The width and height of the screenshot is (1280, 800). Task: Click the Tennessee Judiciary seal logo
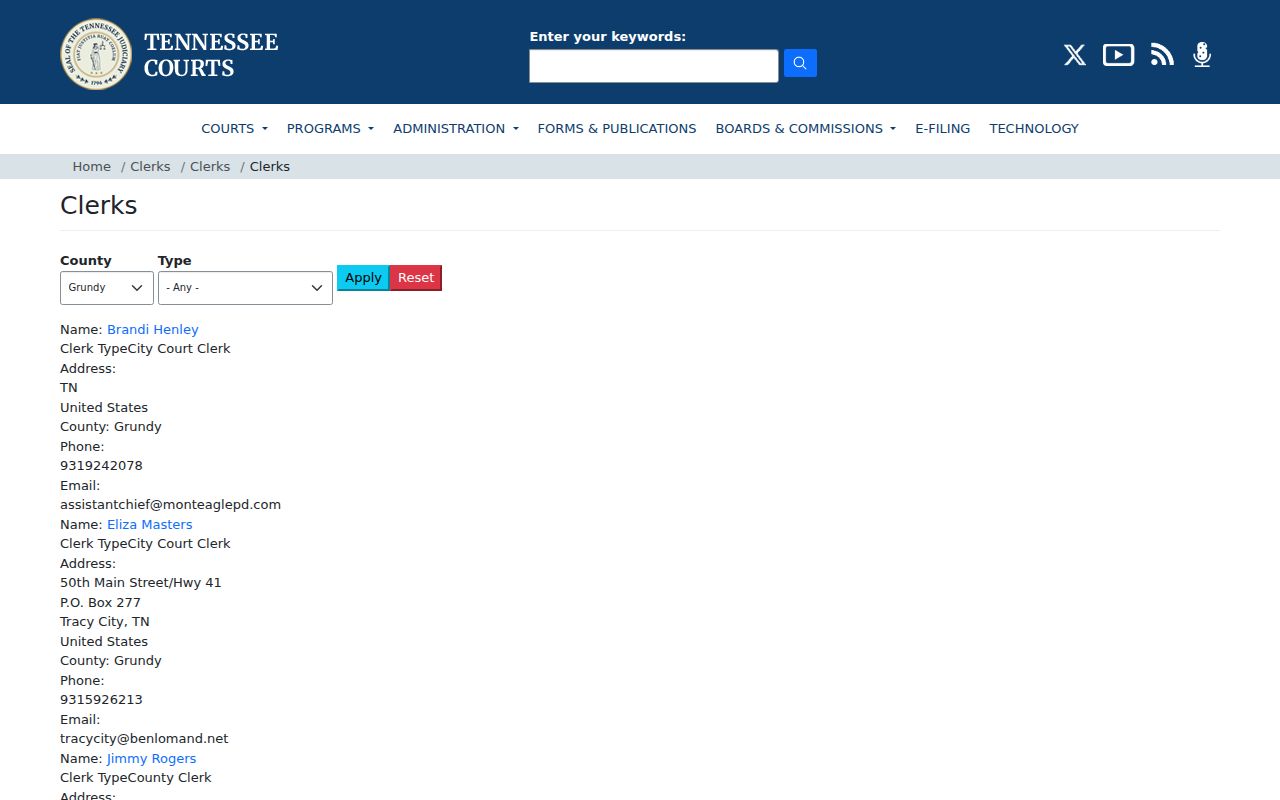(96, 54)
